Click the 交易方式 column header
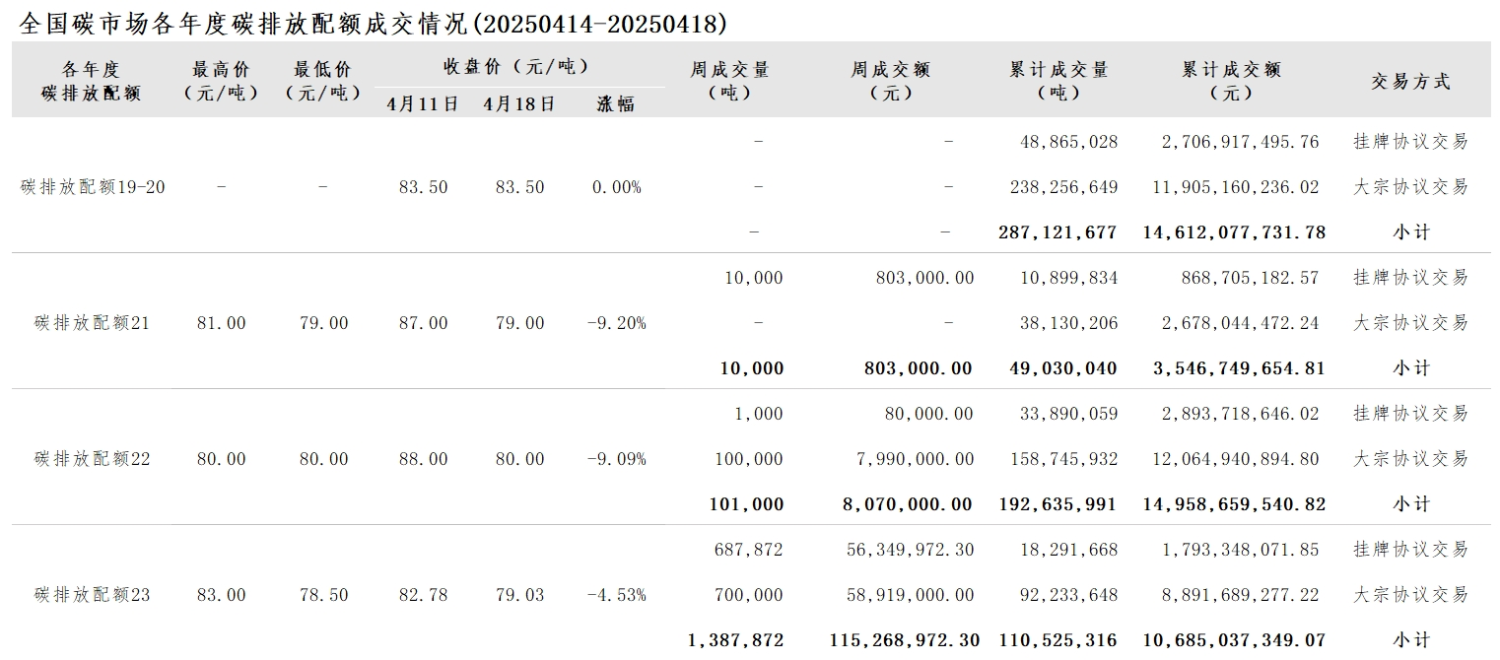This screenshot has height=660, width=1500. tap(1411, 82)
